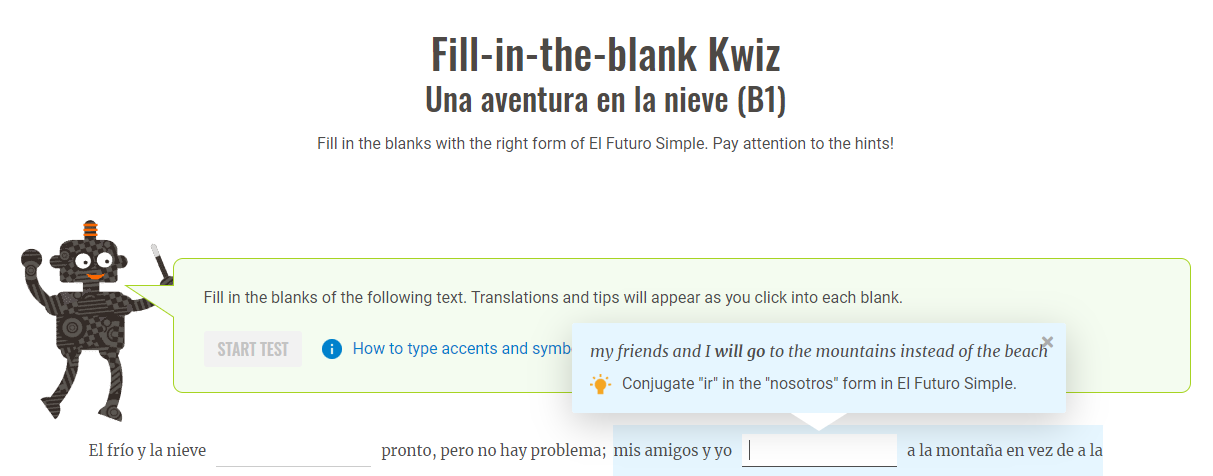
Task: Click the English translation sentence in popup
Action: point(819,351)
